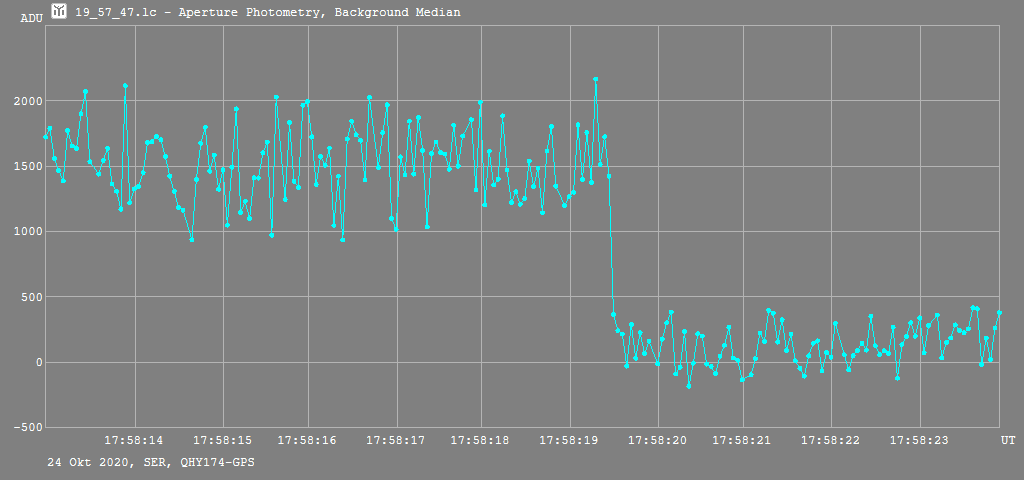The image size is (1024, 480).
Task: Click the -500 label at the axis bottom
Action: point(27,427)
